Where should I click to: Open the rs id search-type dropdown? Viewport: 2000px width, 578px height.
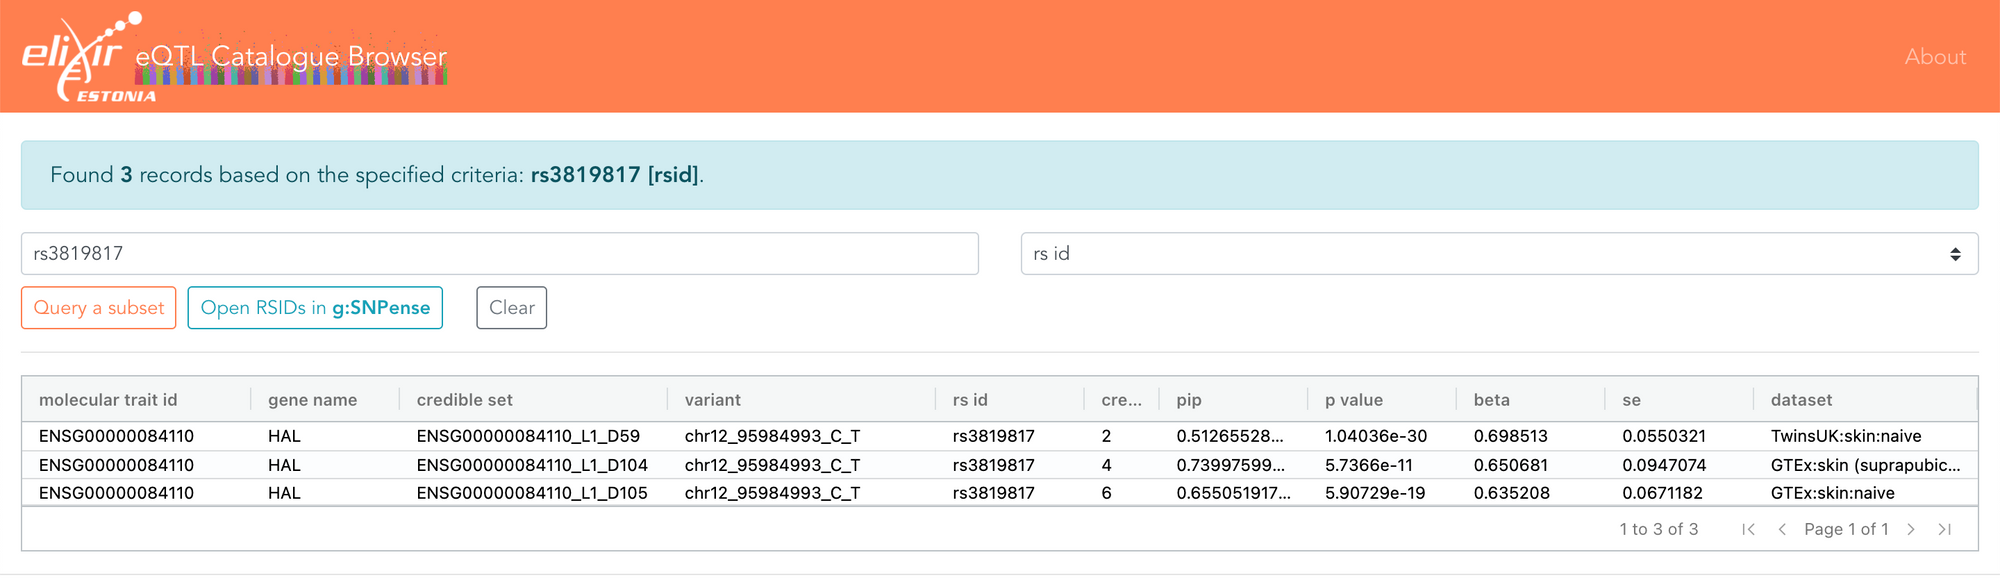pos(1499,254)
